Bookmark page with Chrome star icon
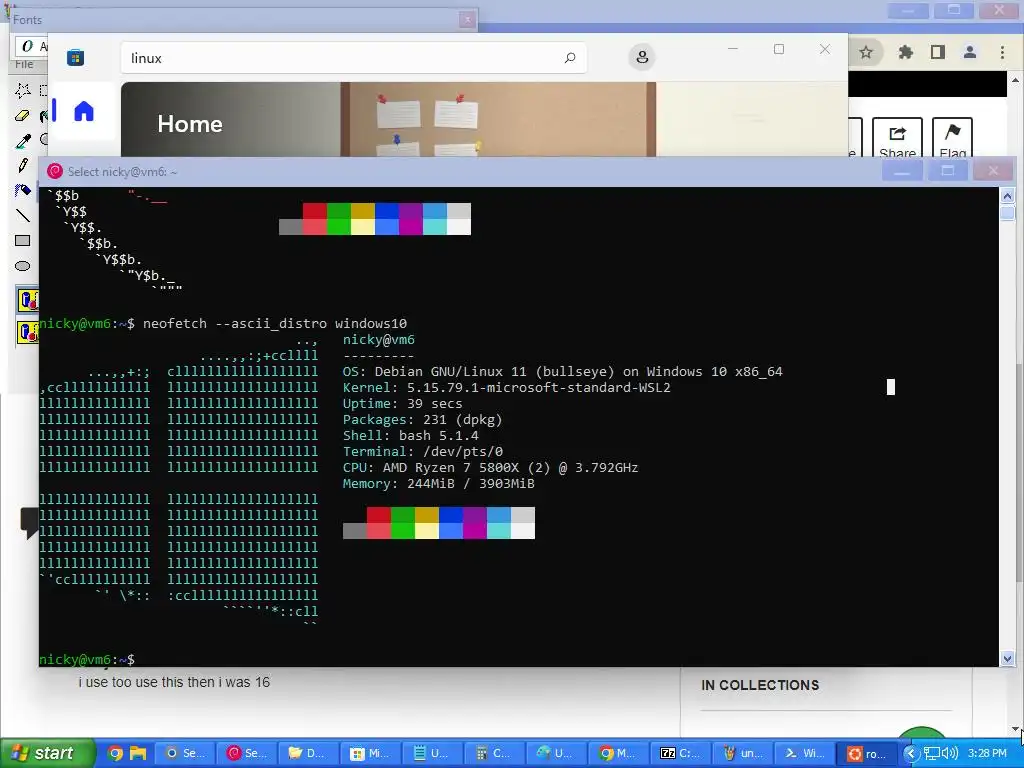 click(866, 52)
